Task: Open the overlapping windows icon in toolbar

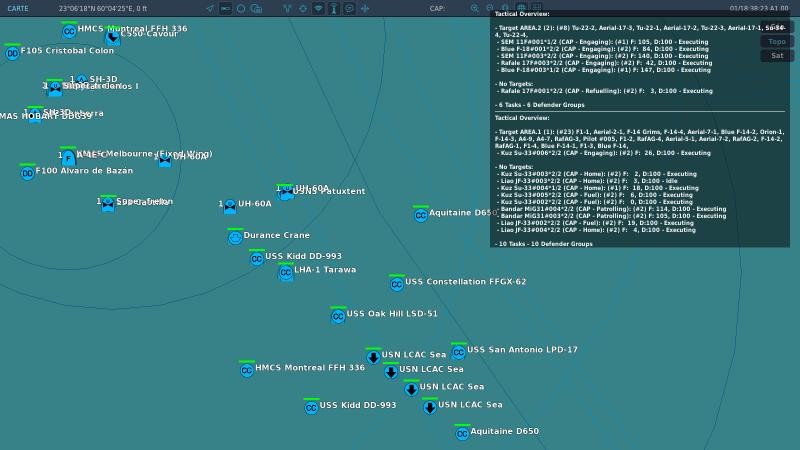Action: (257, 8)
